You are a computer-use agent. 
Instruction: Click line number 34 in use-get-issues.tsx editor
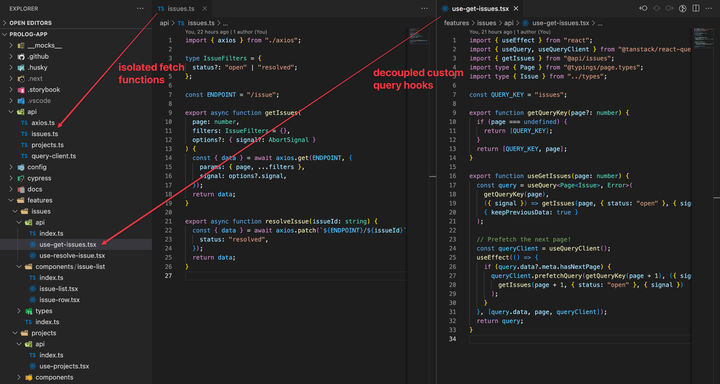click(x=452, y=339)
